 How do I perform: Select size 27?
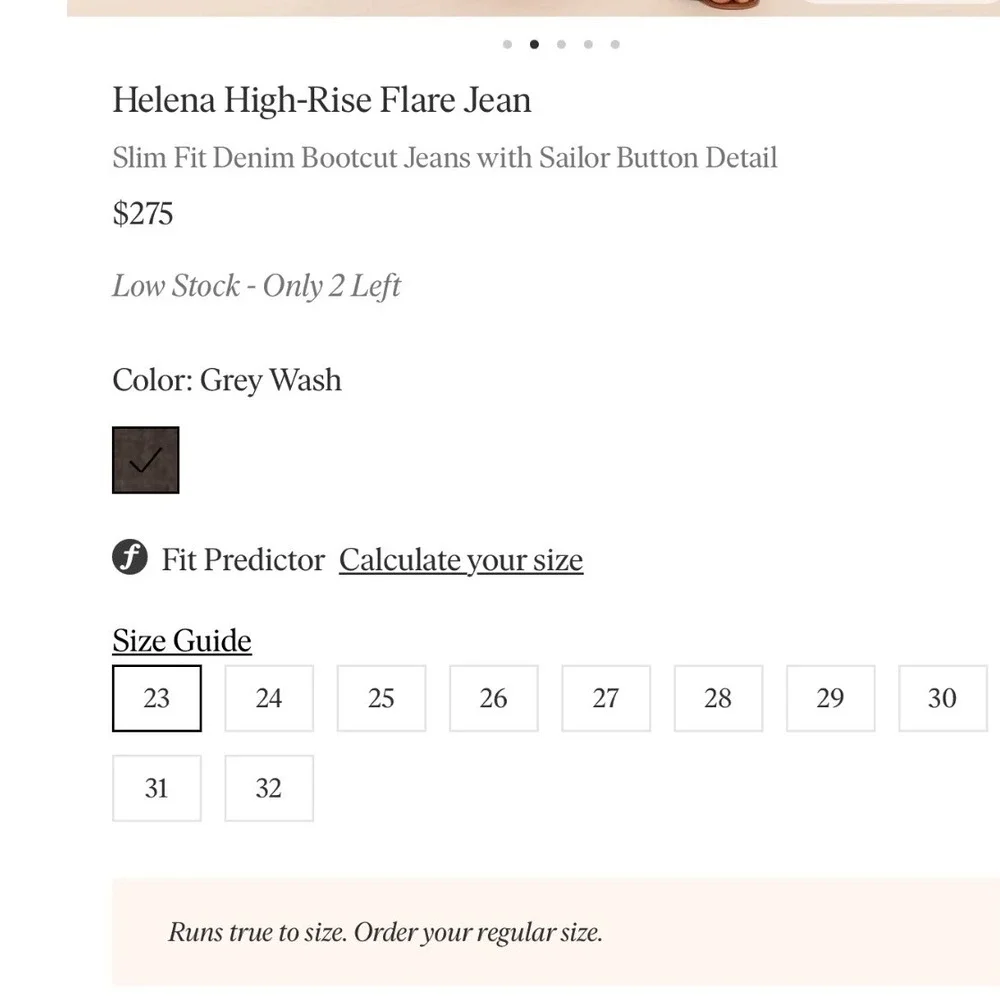coord(606,698)
